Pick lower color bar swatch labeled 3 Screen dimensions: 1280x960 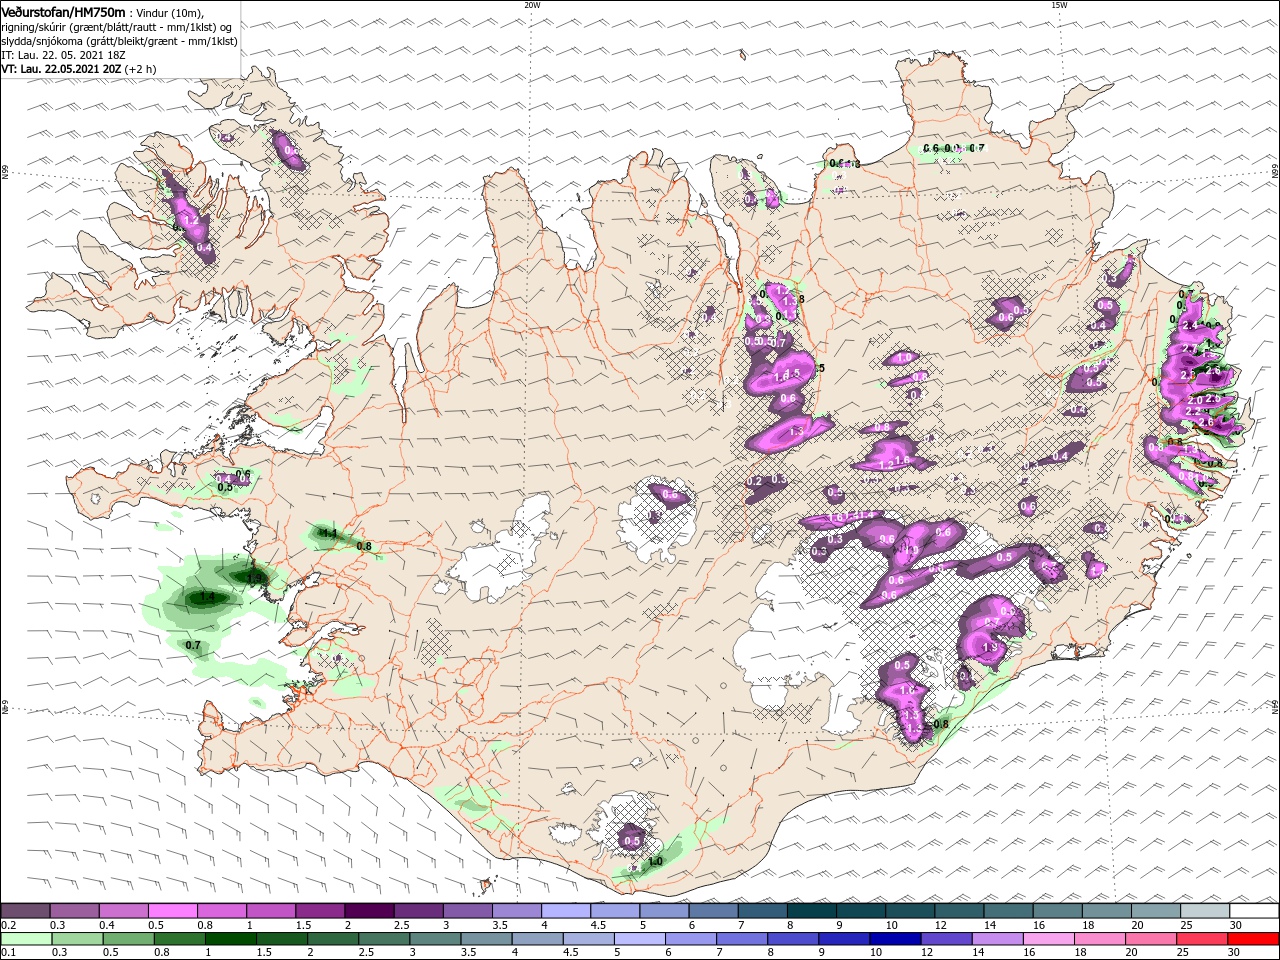[x=435, y=940]
